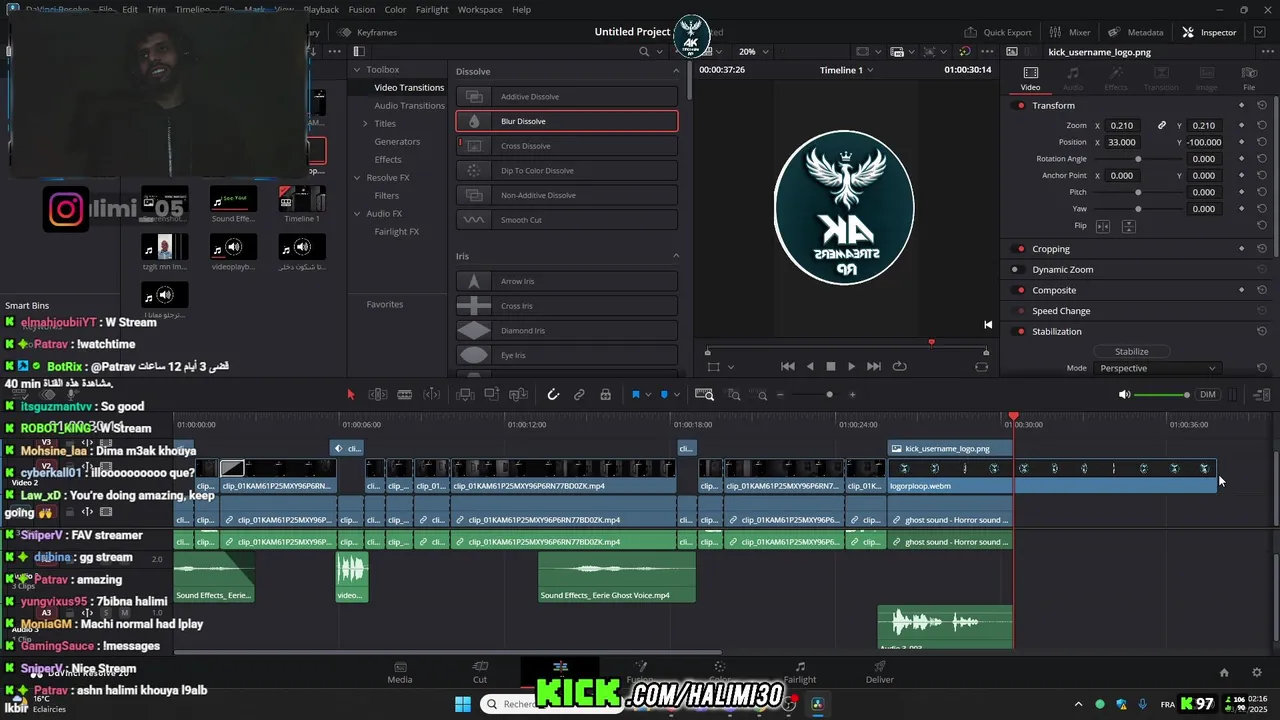This screenshot has height=720, width=1280.
Task: Collapse the Iris transitions category
Action: (x=676, y=257)
